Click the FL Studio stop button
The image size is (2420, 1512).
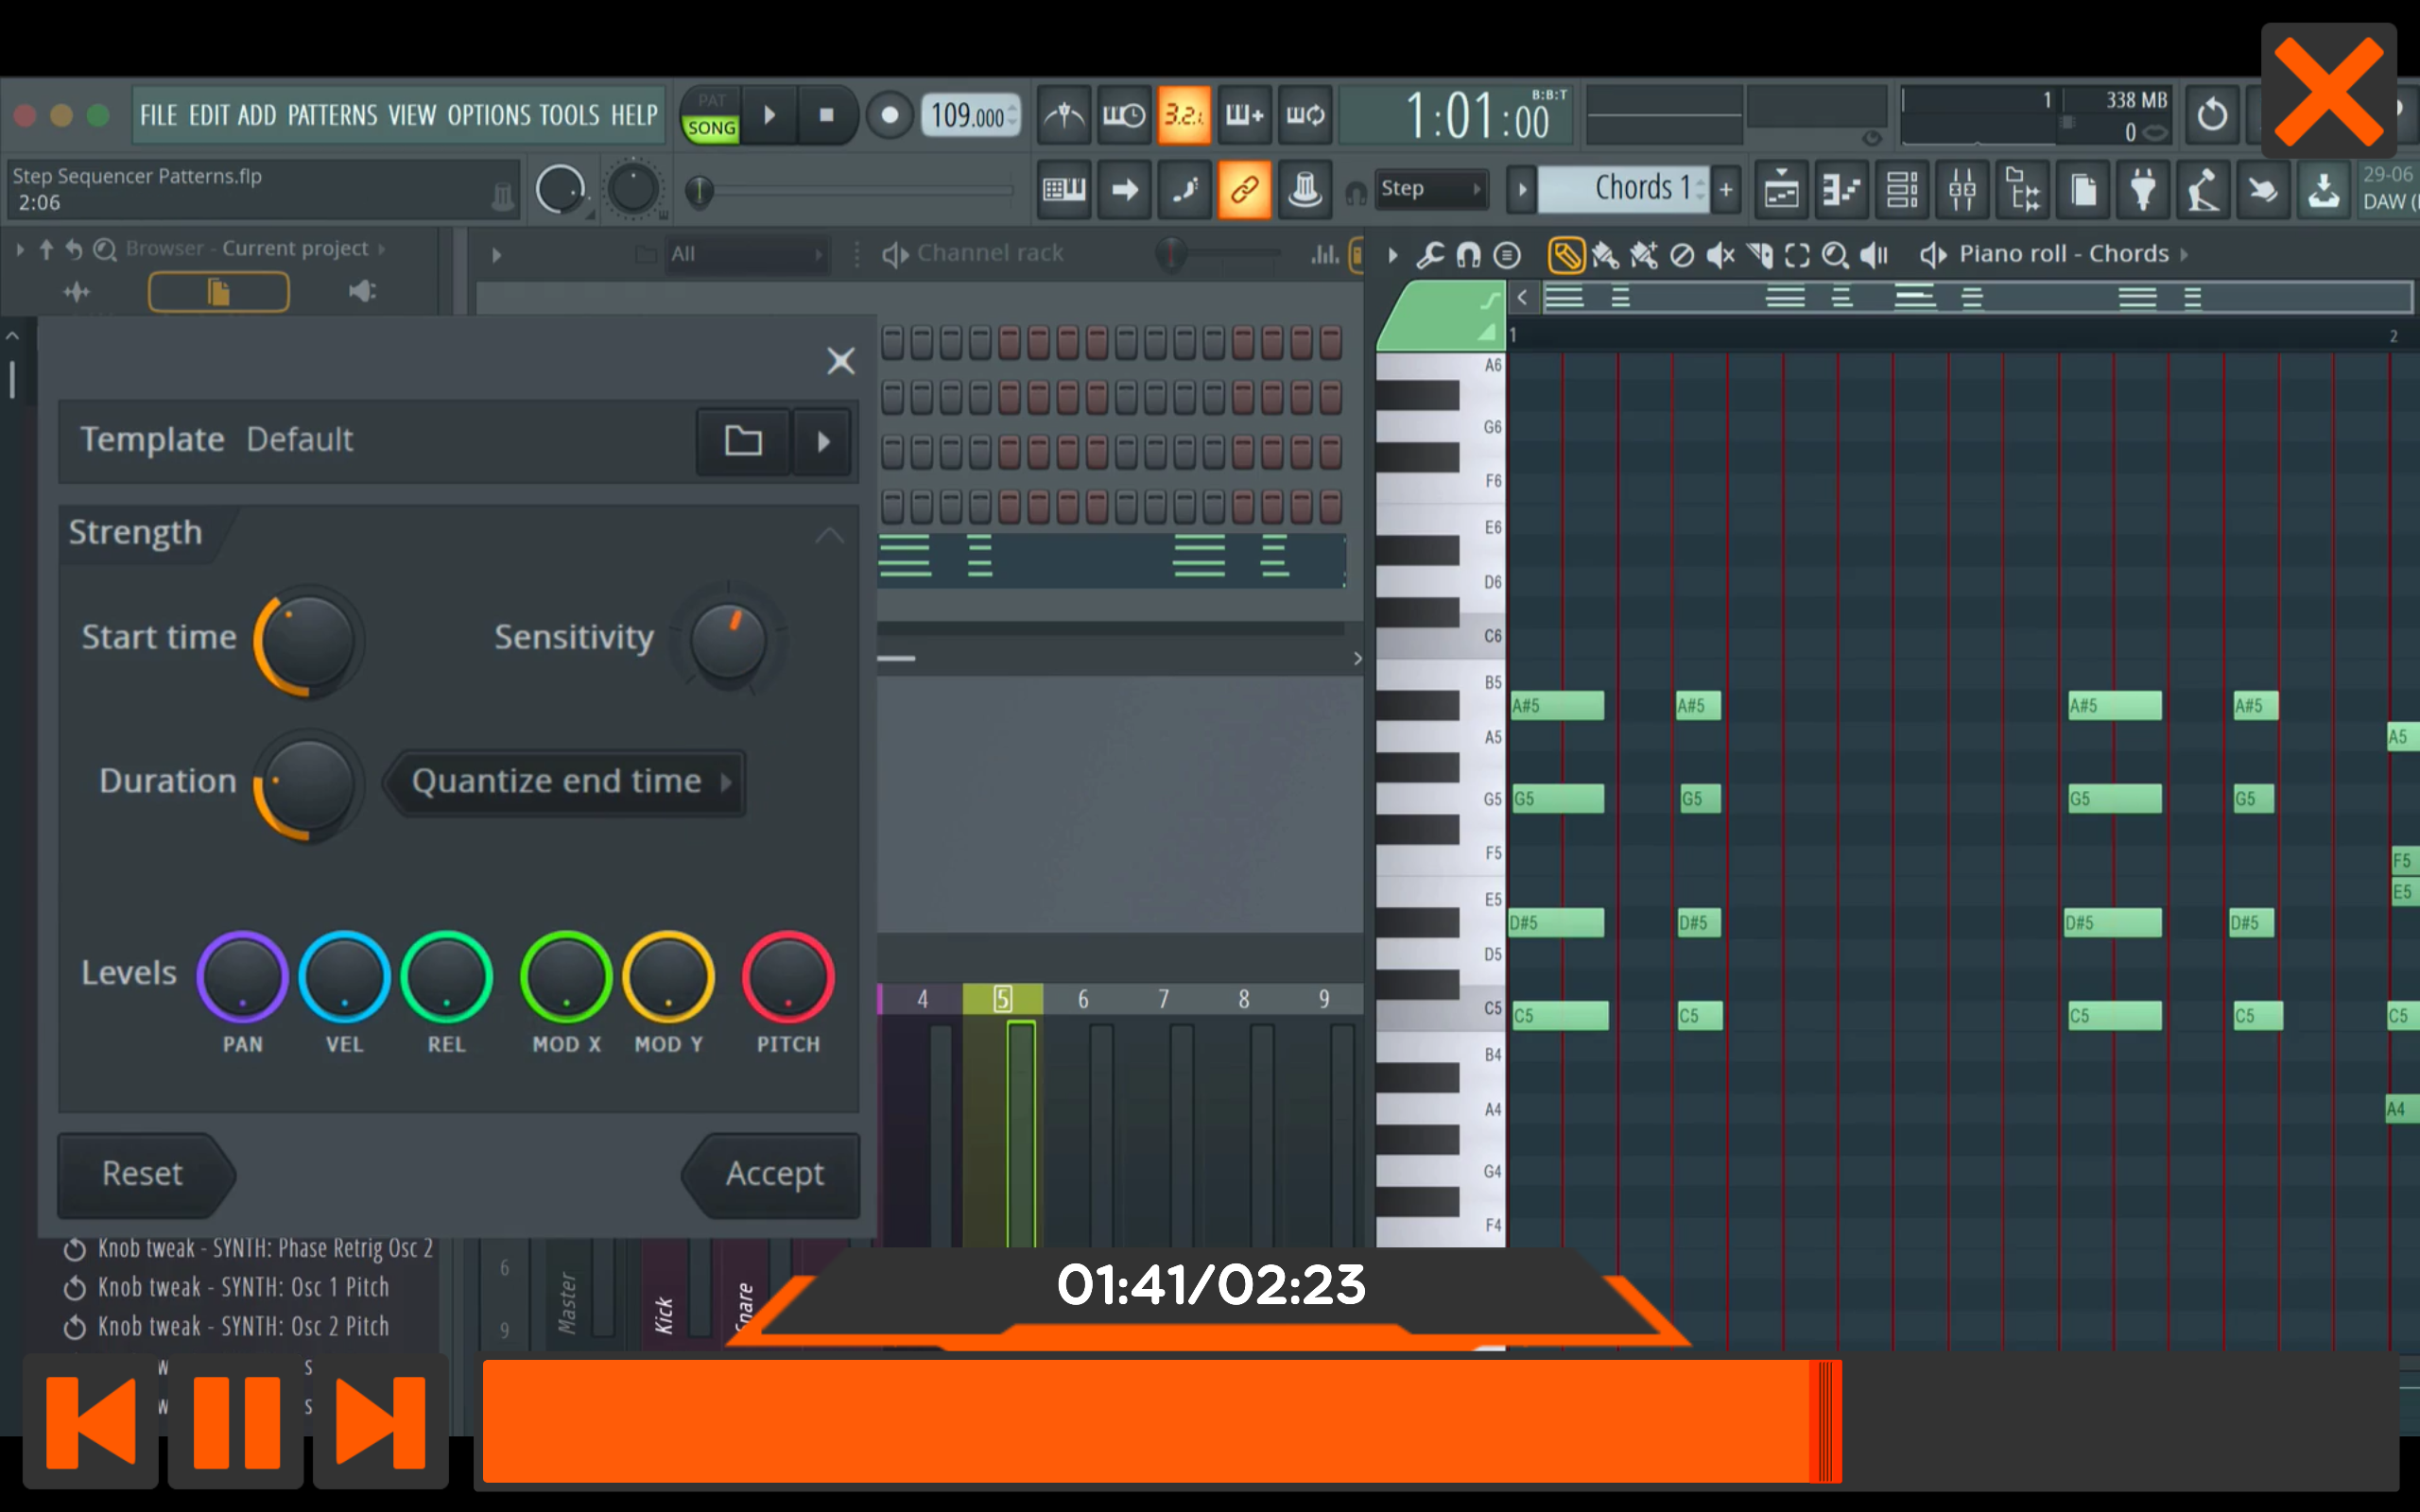[826, 115]
